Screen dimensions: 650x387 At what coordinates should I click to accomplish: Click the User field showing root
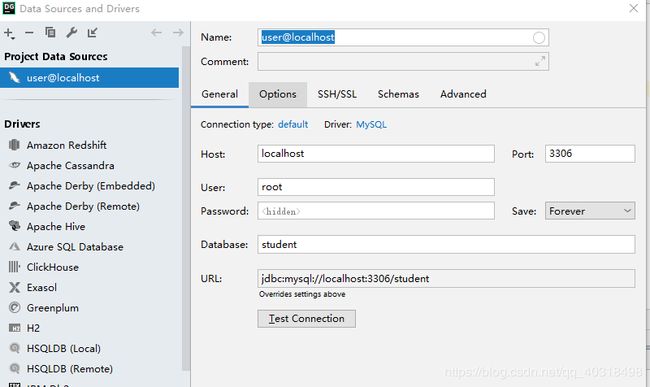click(x=376, y=187)
